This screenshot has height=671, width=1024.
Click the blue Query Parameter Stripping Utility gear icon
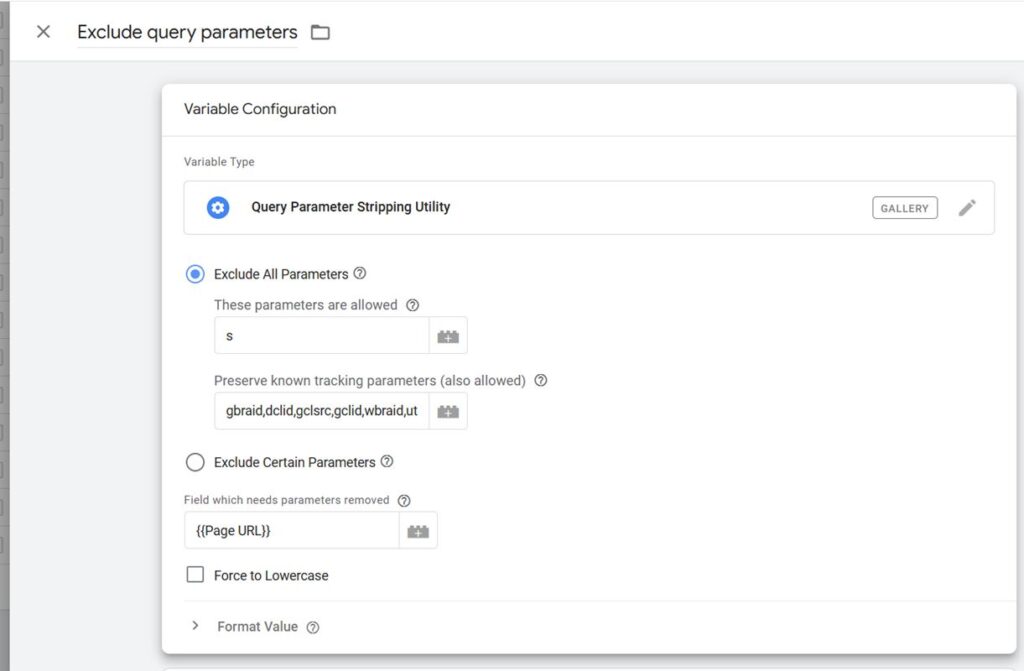click(218, 208)
